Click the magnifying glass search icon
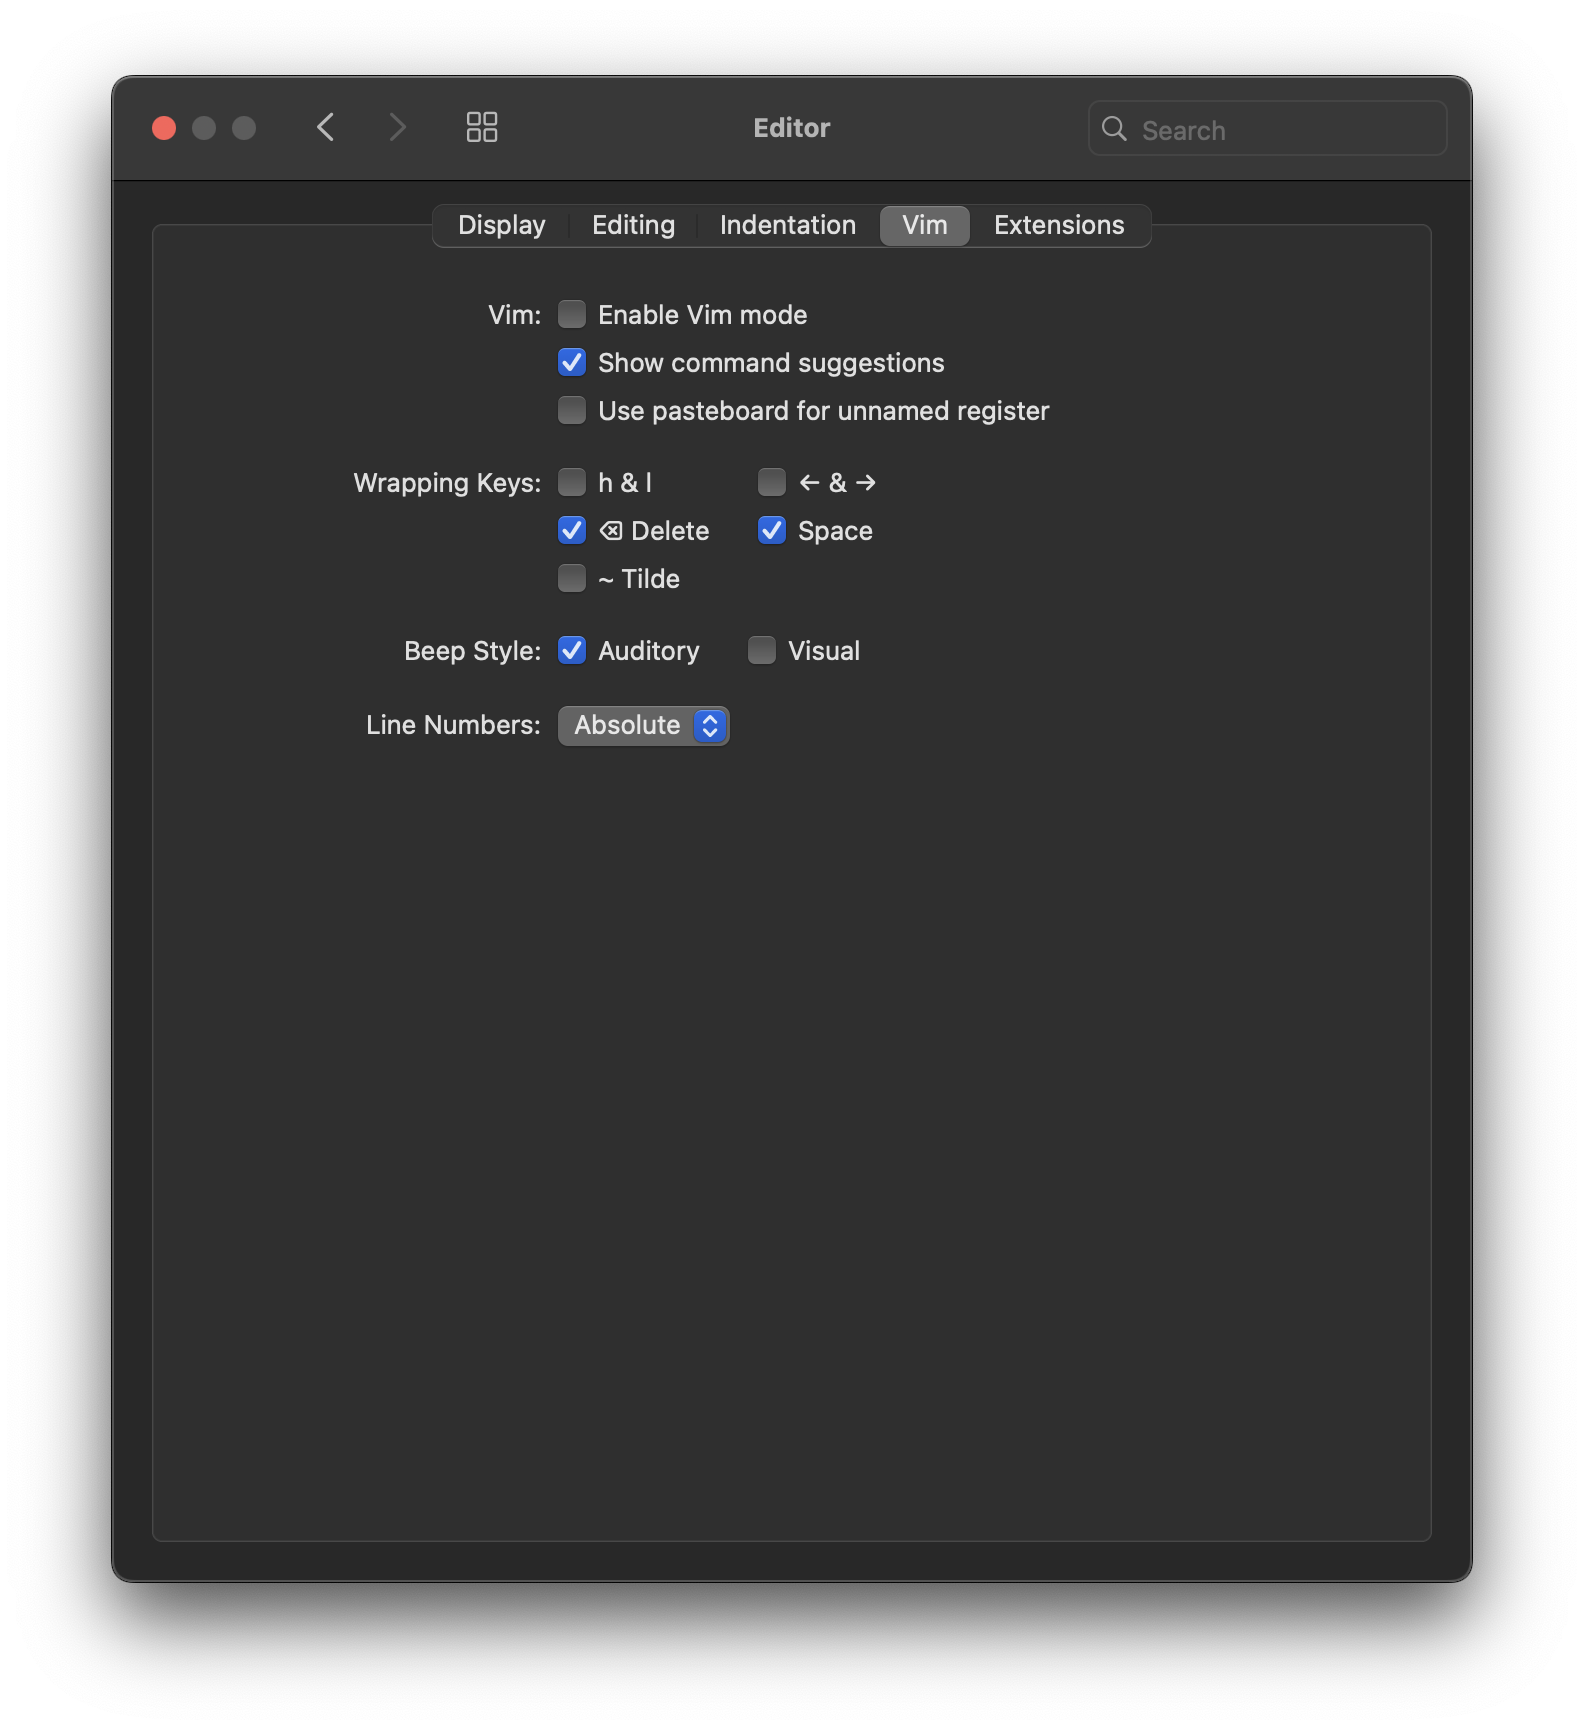The width and height of the screenshot is (1584, 1730). pyautogui.click(x=1114, y=128)
